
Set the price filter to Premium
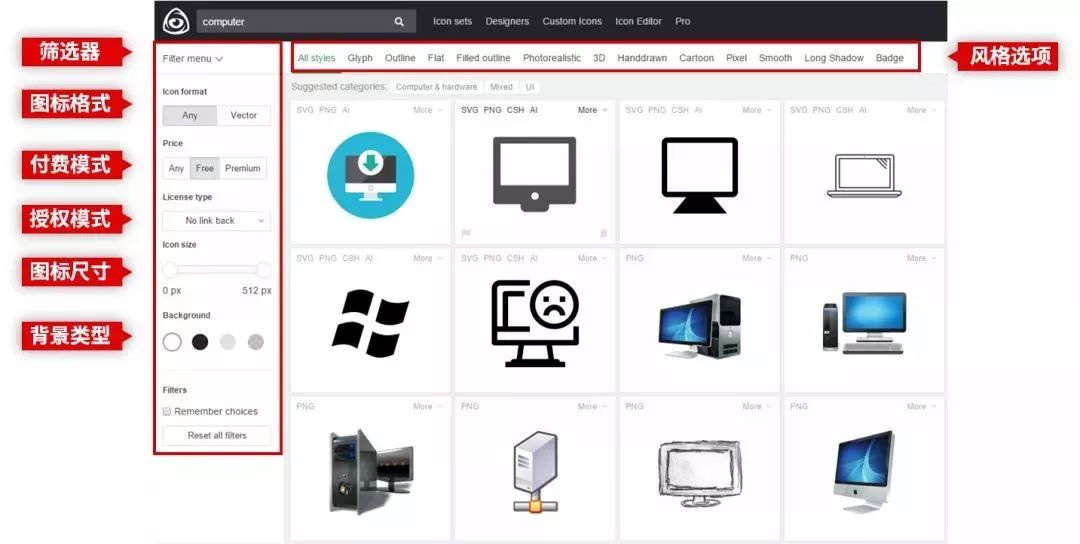(x=243, y=168)
